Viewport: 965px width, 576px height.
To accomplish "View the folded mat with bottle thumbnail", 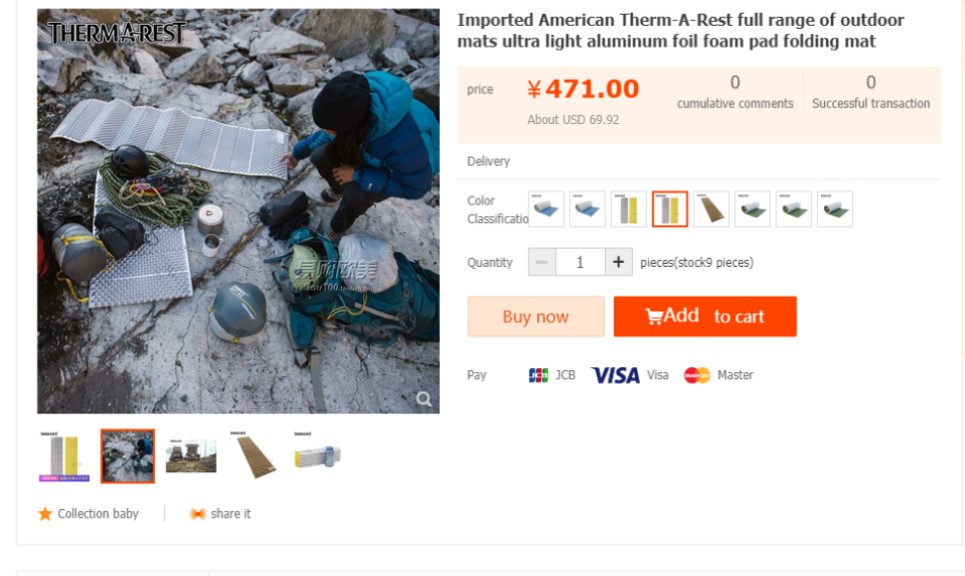I will tap(318, 456).
